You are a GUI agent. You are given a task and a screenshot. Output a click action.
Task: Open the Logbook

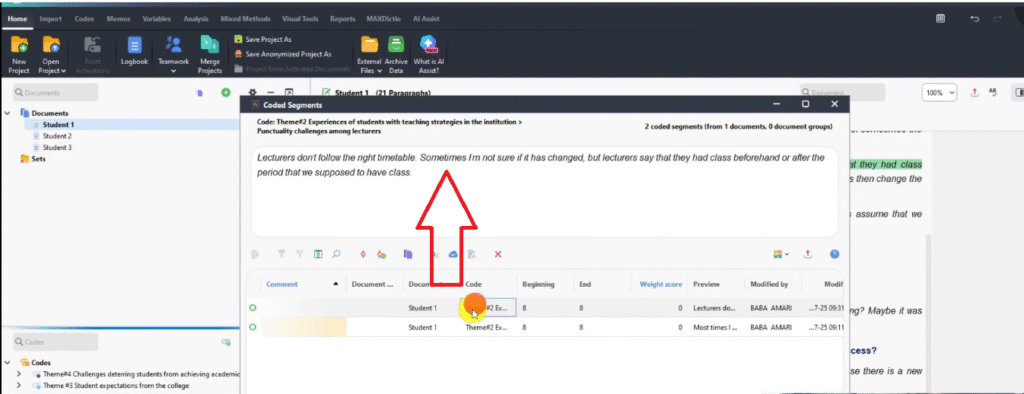[134, 51]
